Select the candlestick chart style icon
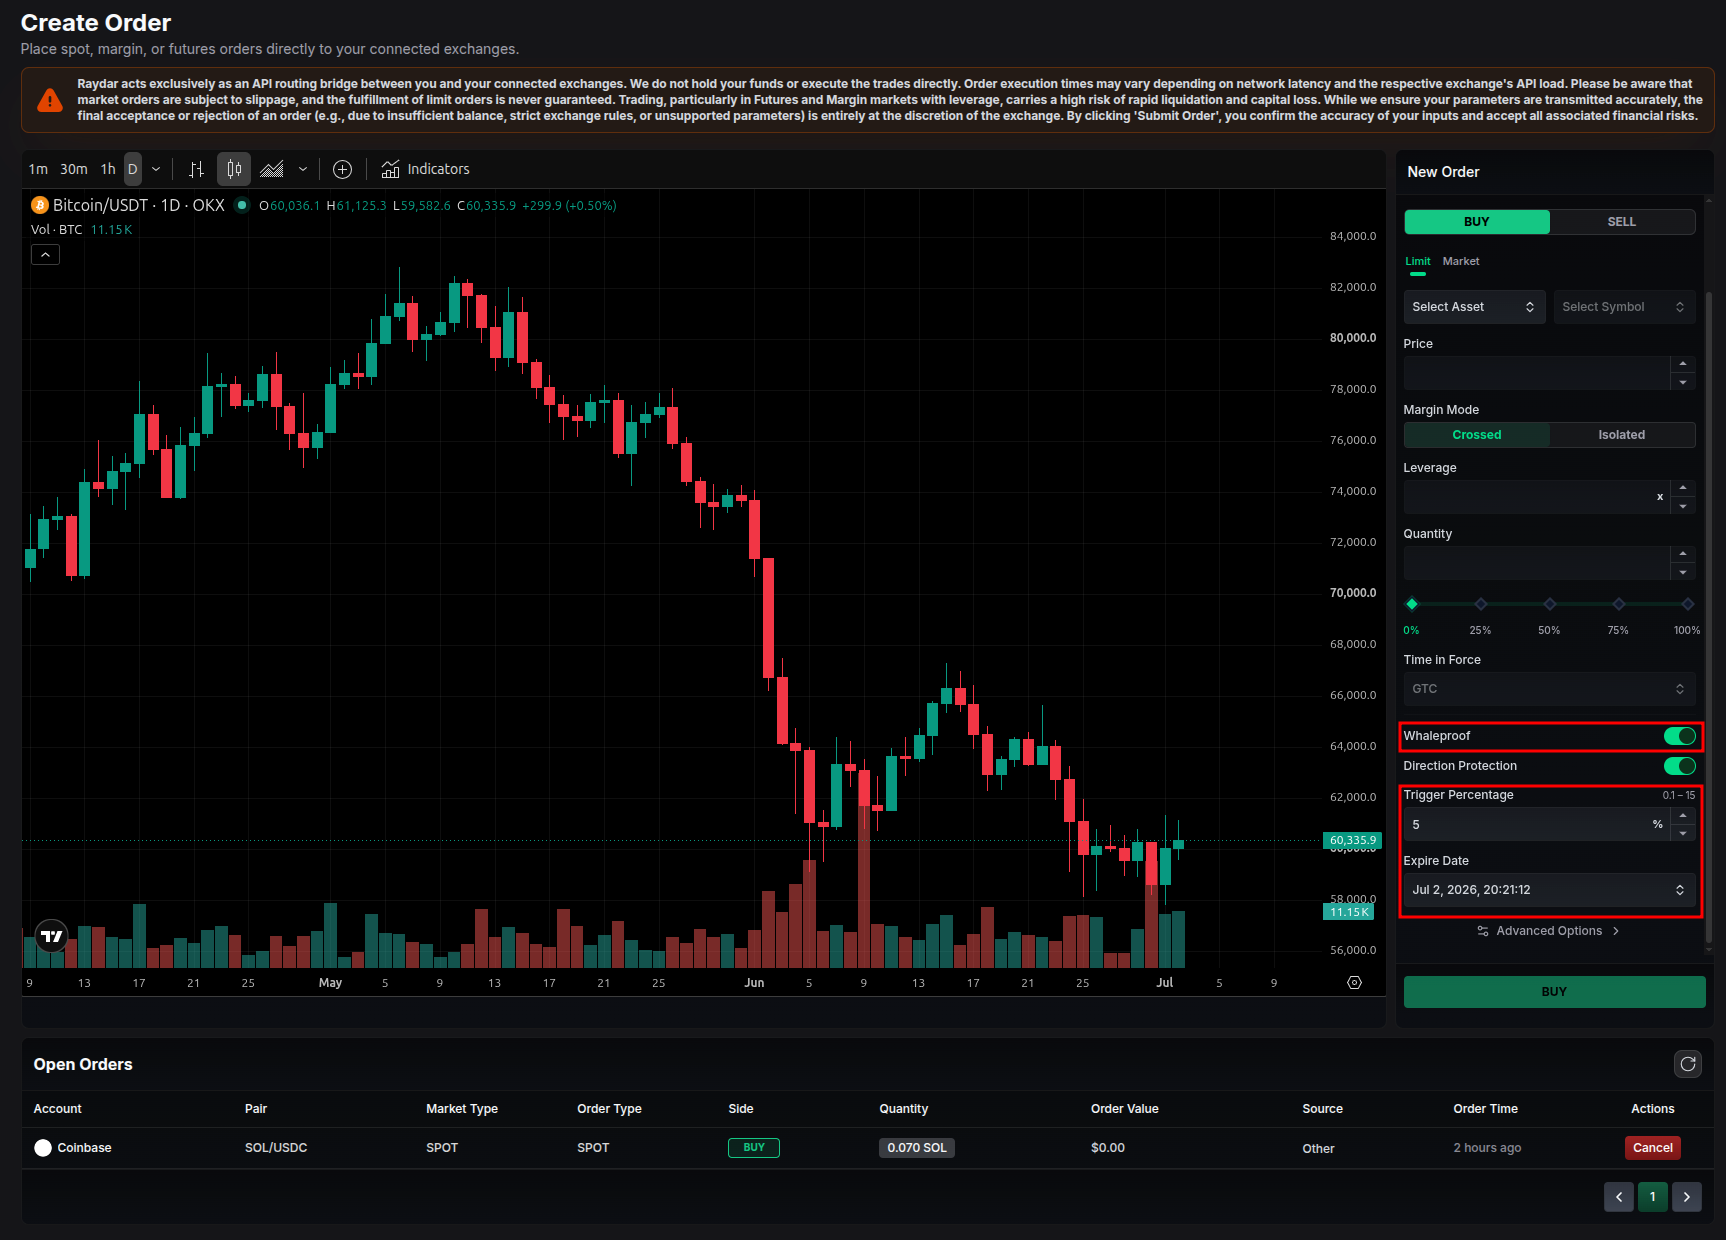This screenshot has height=1240, width=1726. (x=234, y=169)
